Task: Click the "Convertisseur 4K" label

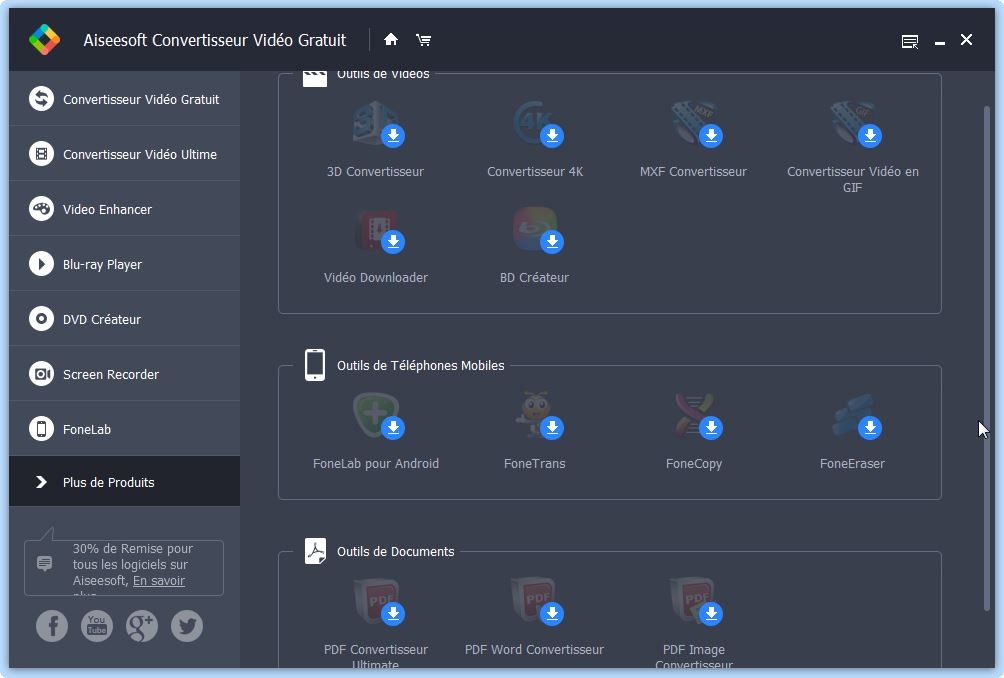Action: point(535,172)
